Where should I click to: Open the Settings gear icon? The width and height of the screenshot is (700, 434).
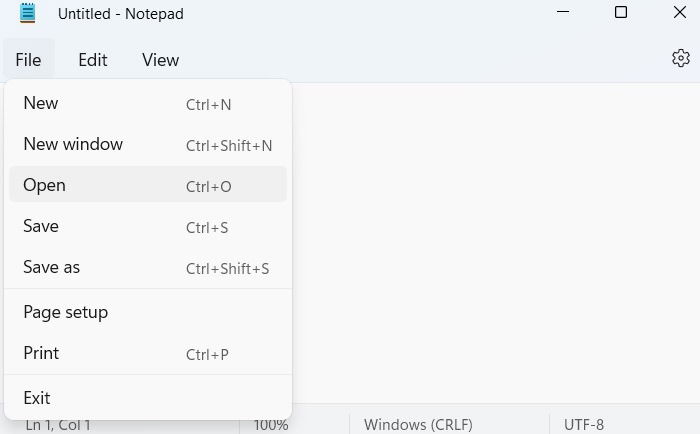[x=681, y=59]
